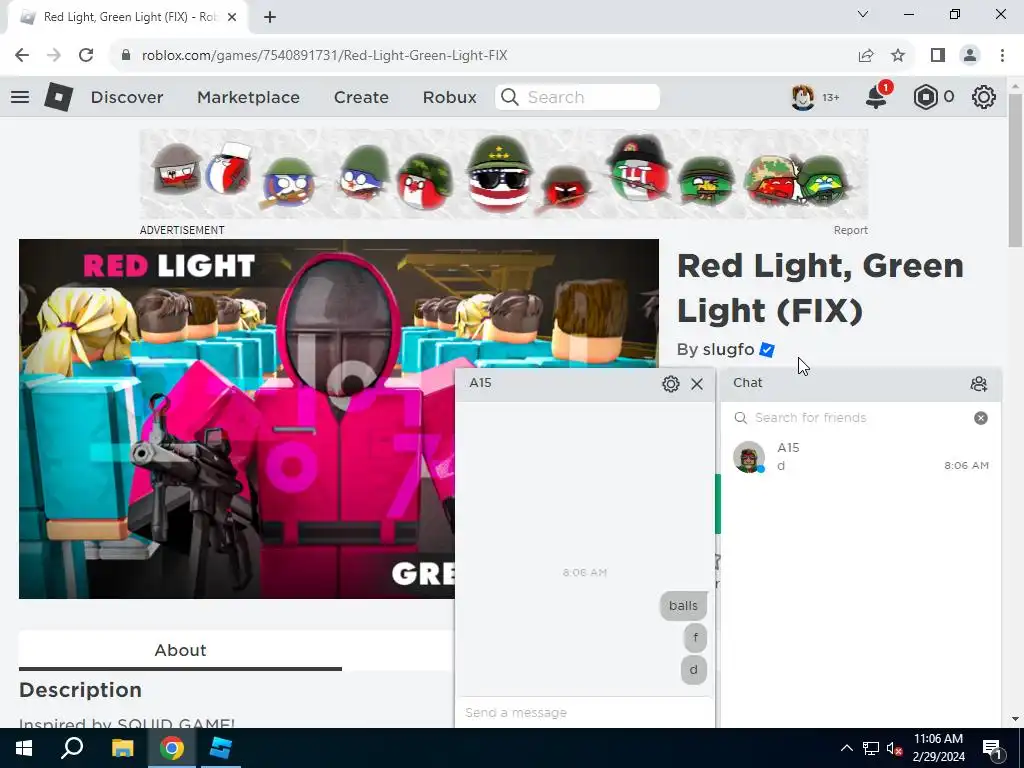The height and width of the screenshot is (768, 1024).
Task: Open the Roblox hamburger navigation menu
Action: 20,97
